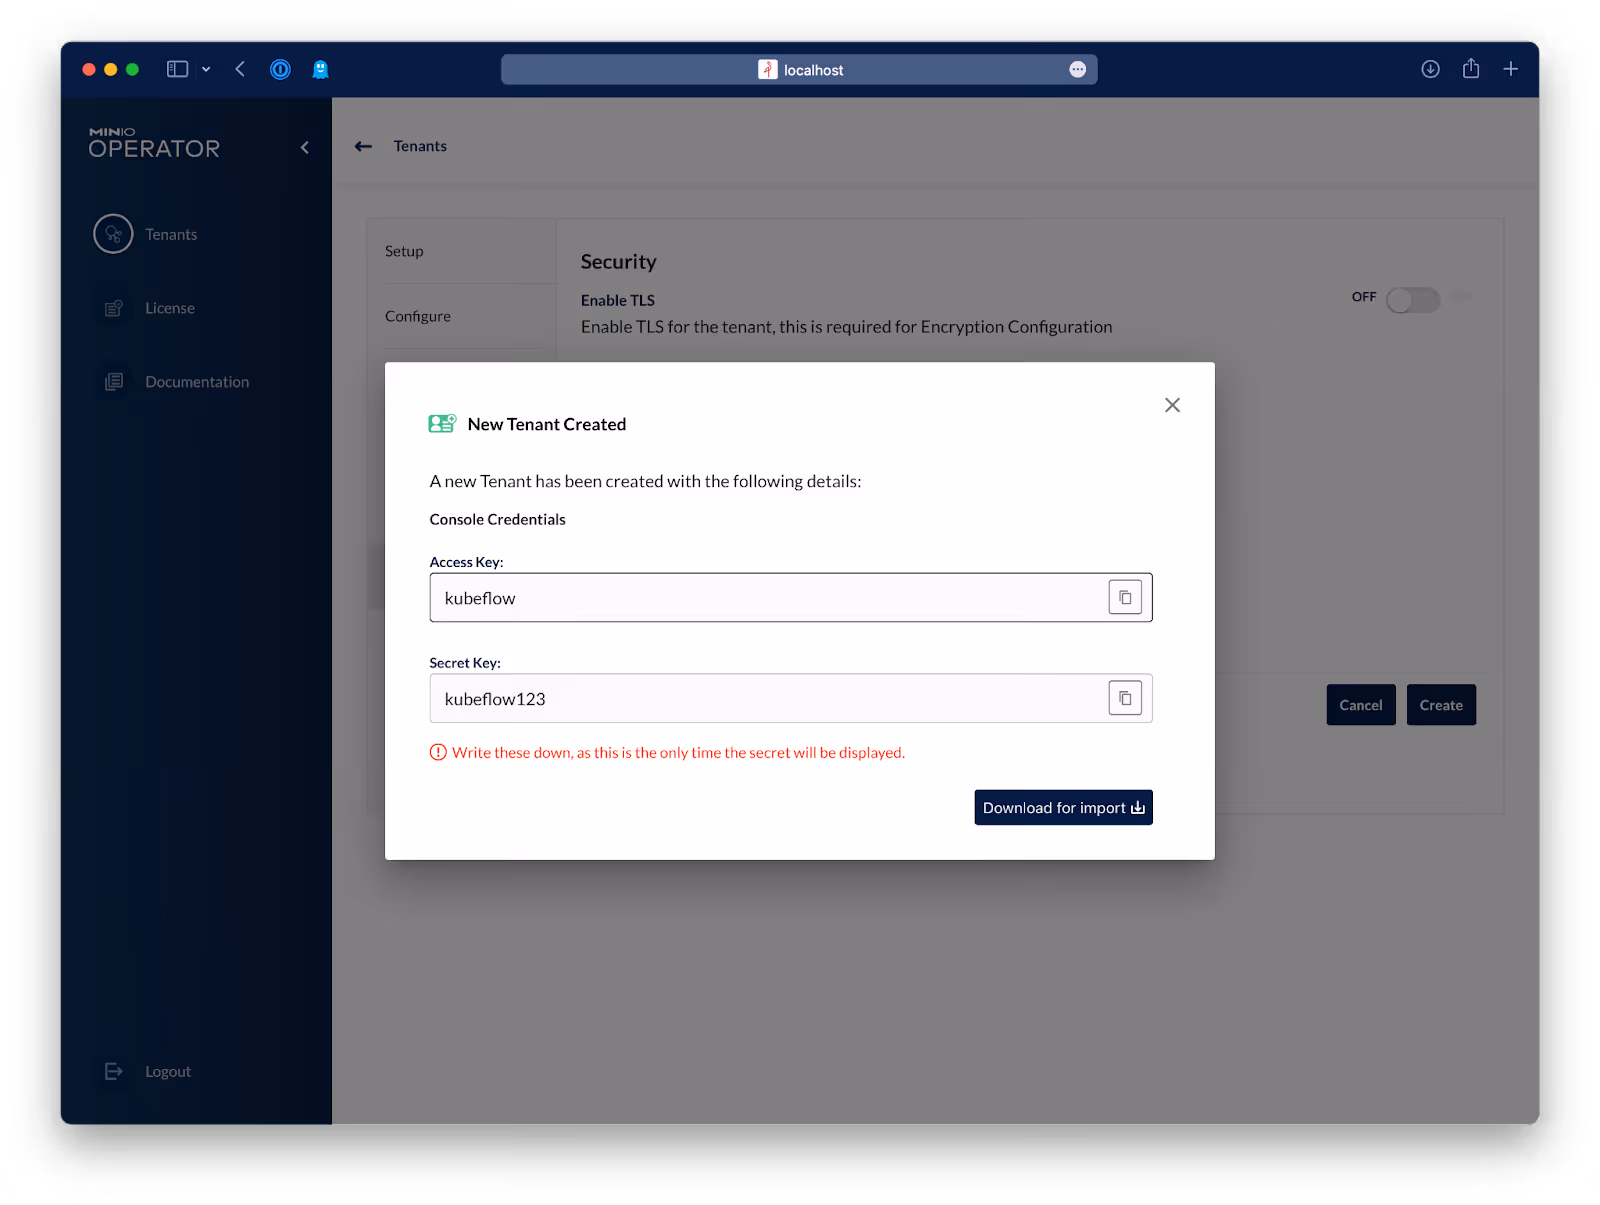Toggle the Enable TLS switch
The width and height of the screenshot is (1600, 1205).
pos(1413,300)
